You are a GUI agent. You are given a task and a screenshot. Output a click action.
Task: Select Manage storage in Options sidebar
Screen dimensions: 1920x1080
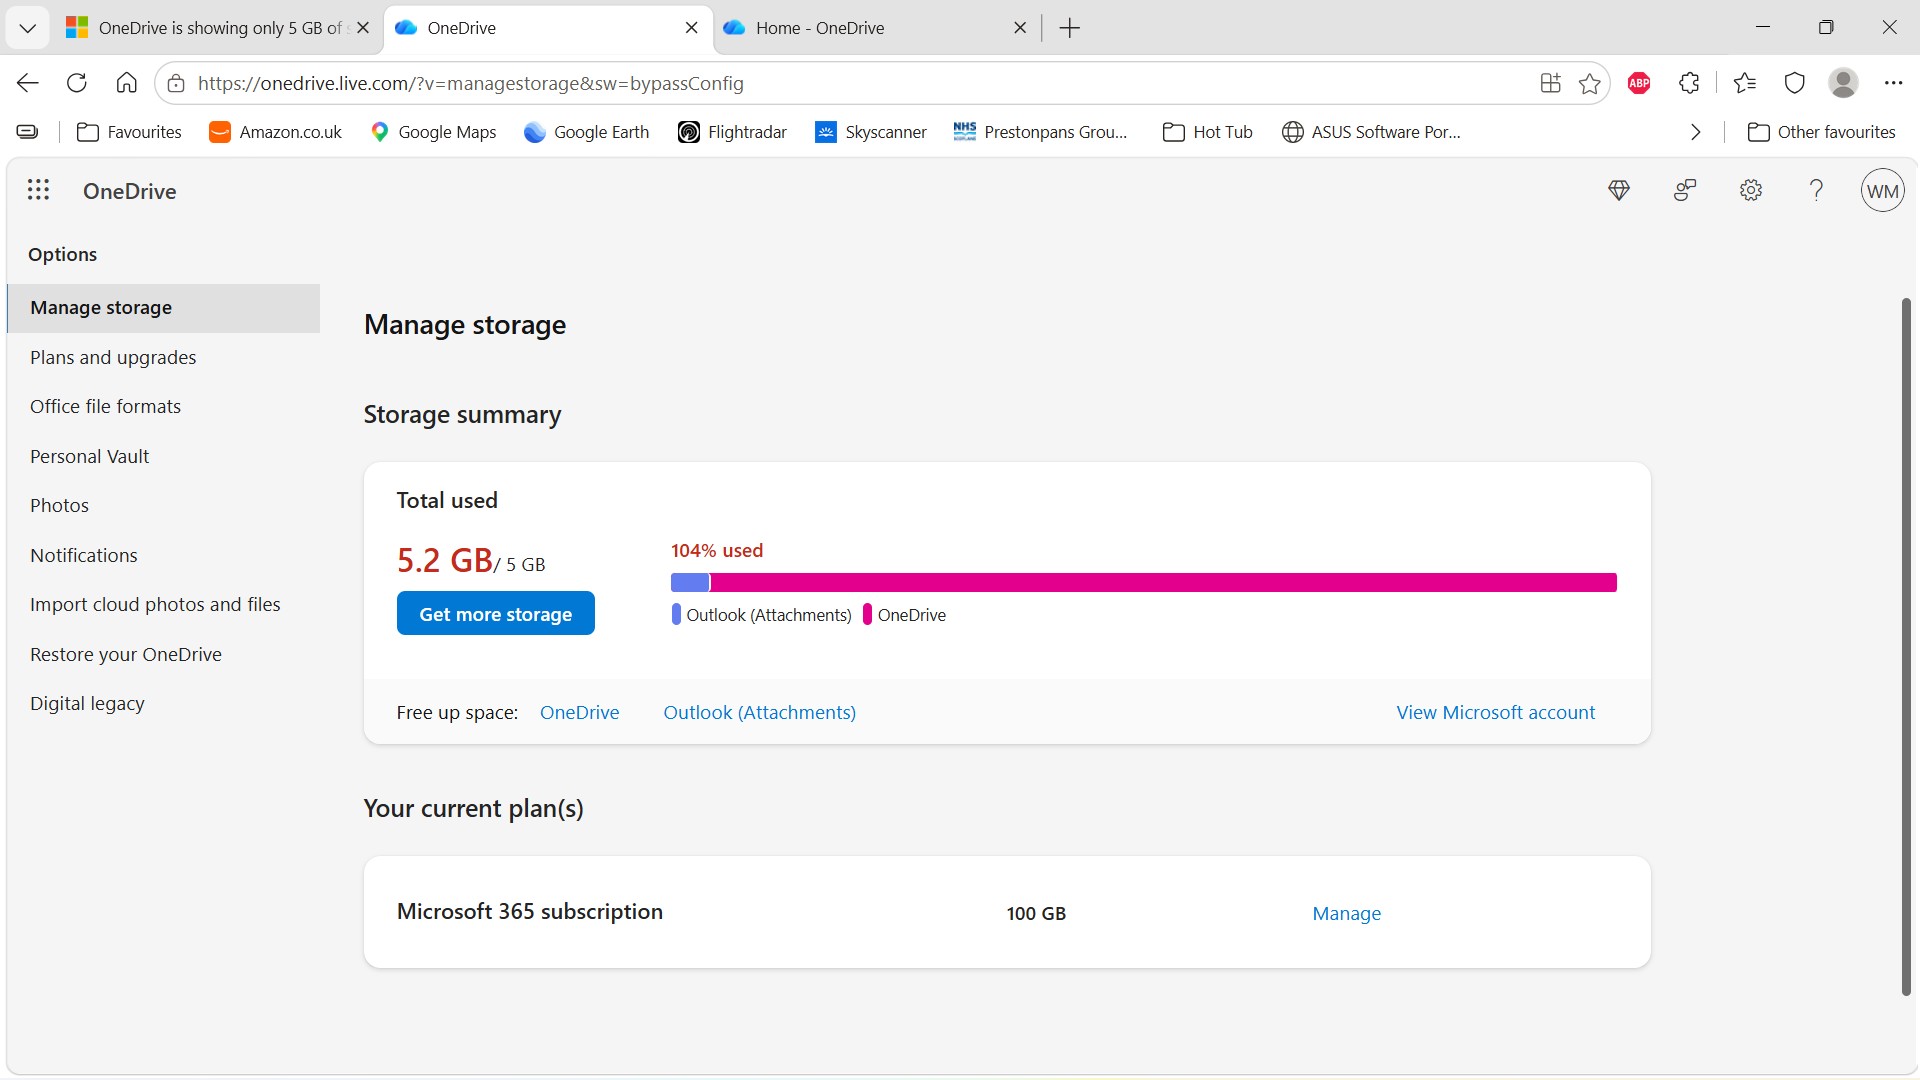tap(163, 308)
